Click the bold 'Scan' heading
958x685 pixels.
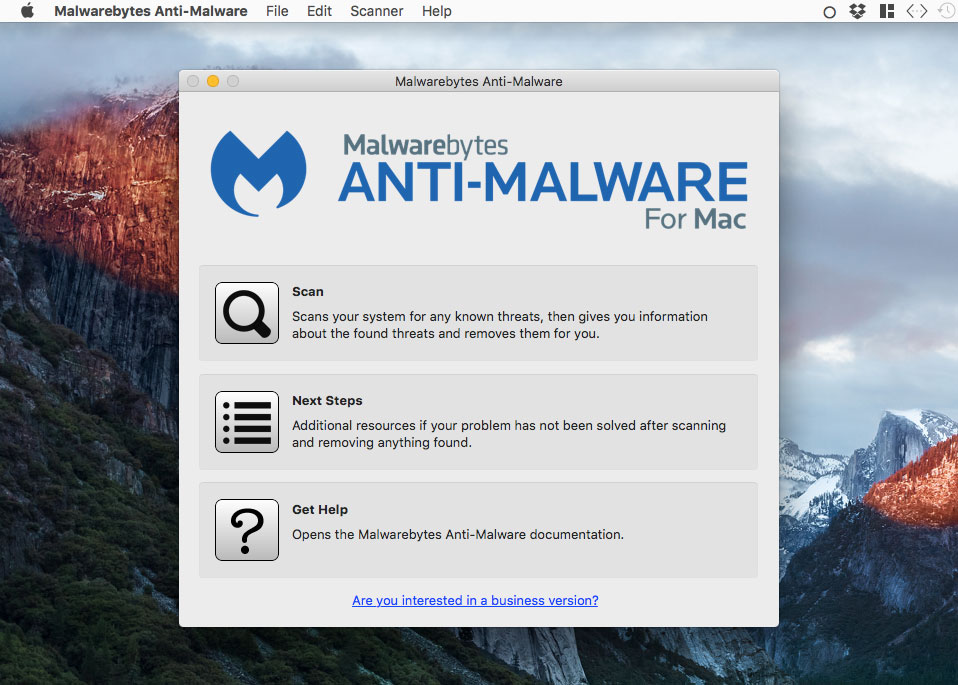(307, 291)
